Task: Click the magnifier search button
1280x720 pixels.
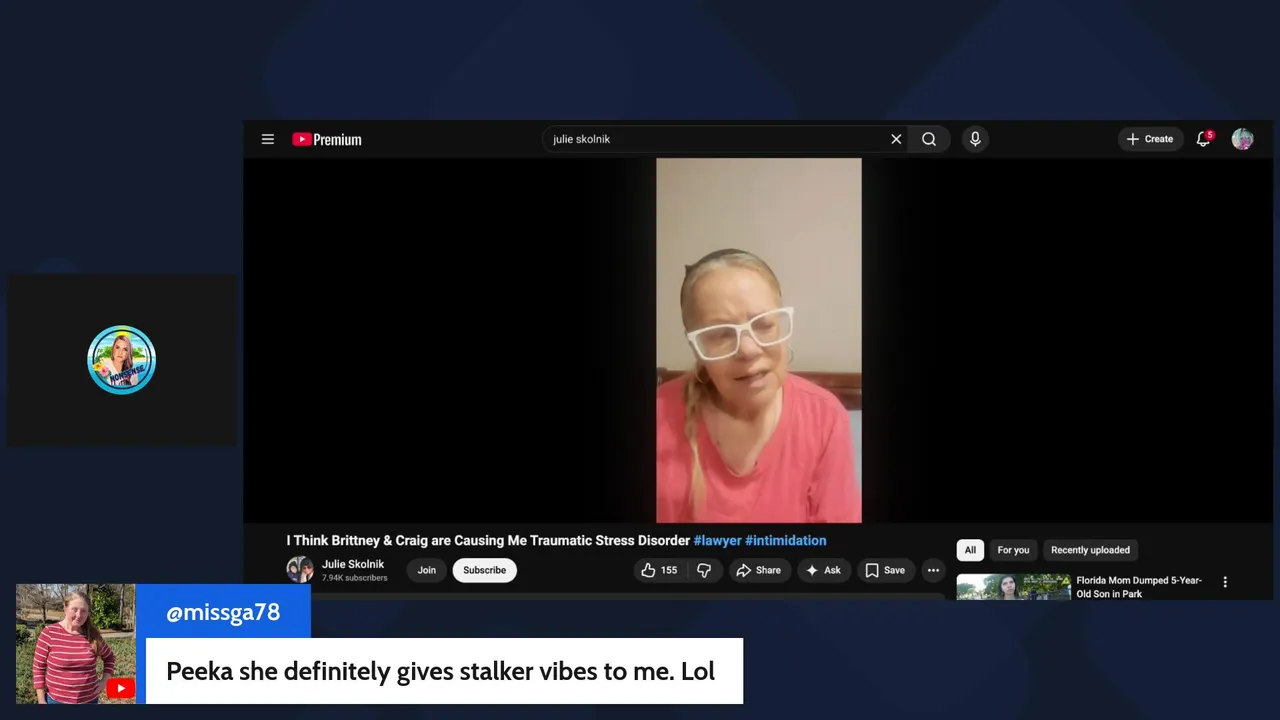Action: 929,139
